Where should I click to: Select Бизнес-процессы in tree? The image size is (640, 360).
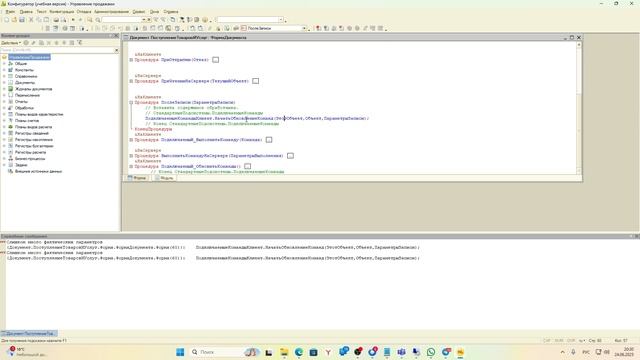click(x=30, y=158)
